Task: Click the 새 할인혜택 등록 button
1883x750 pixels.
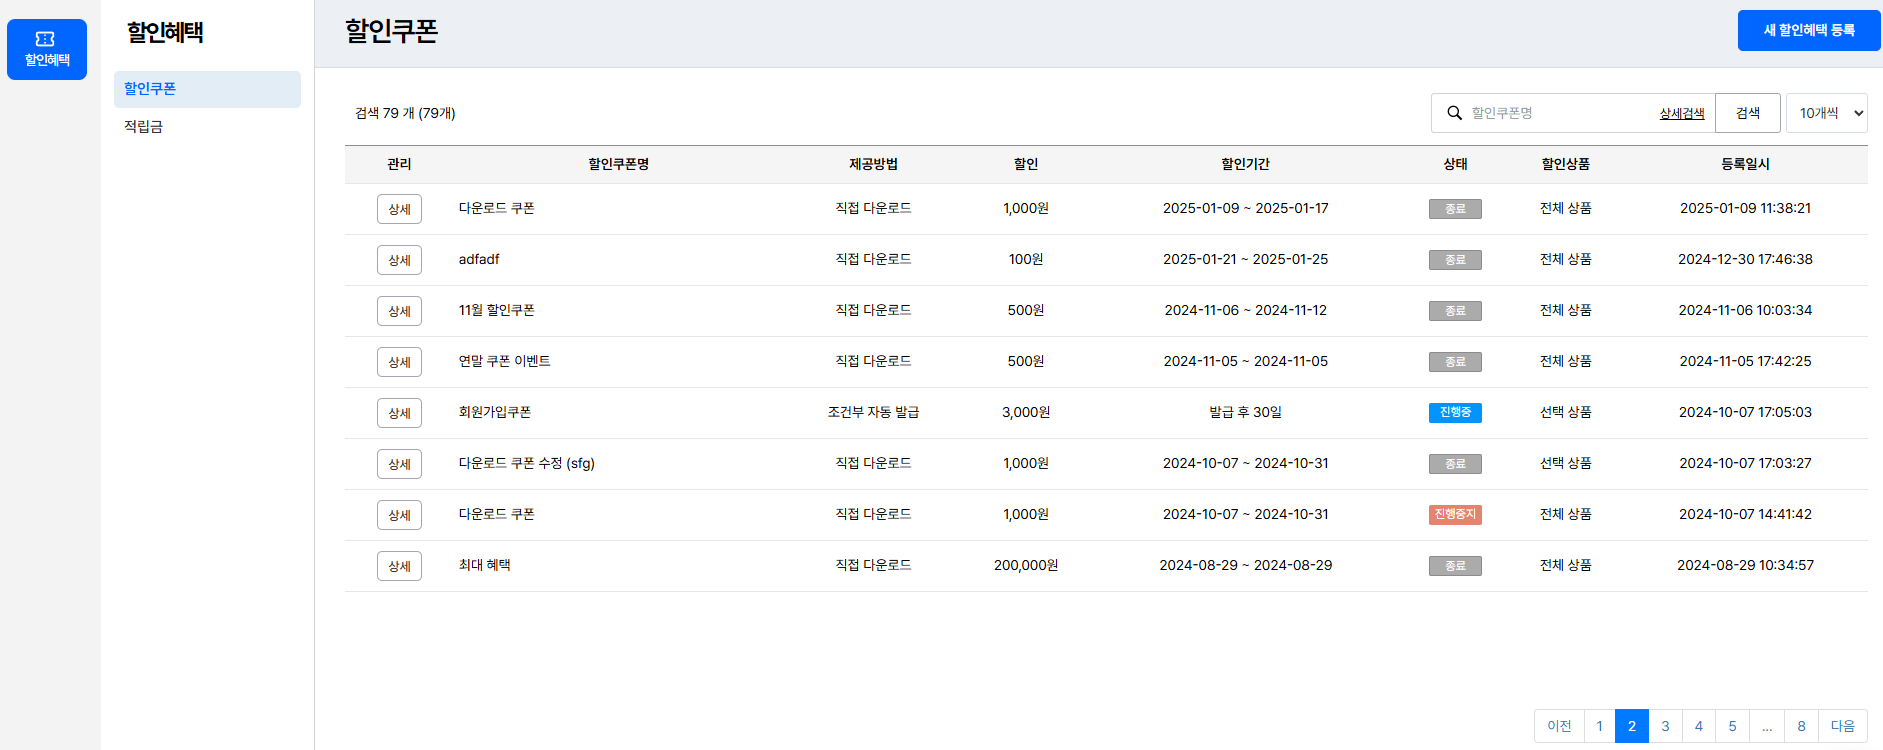Action: (1808, 30)
